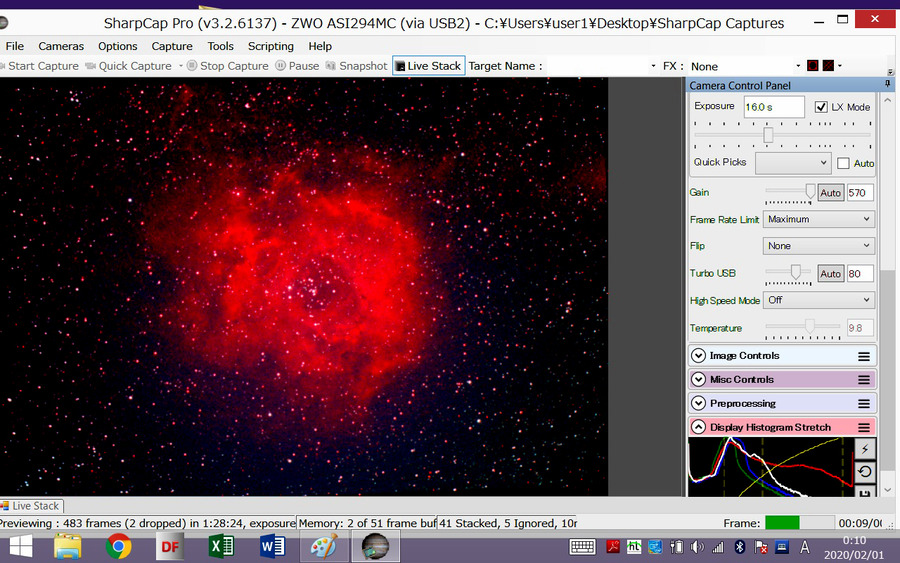900x563 pixels.
Task: Click the Turbo USB Auto button
Action: point(830,274)
